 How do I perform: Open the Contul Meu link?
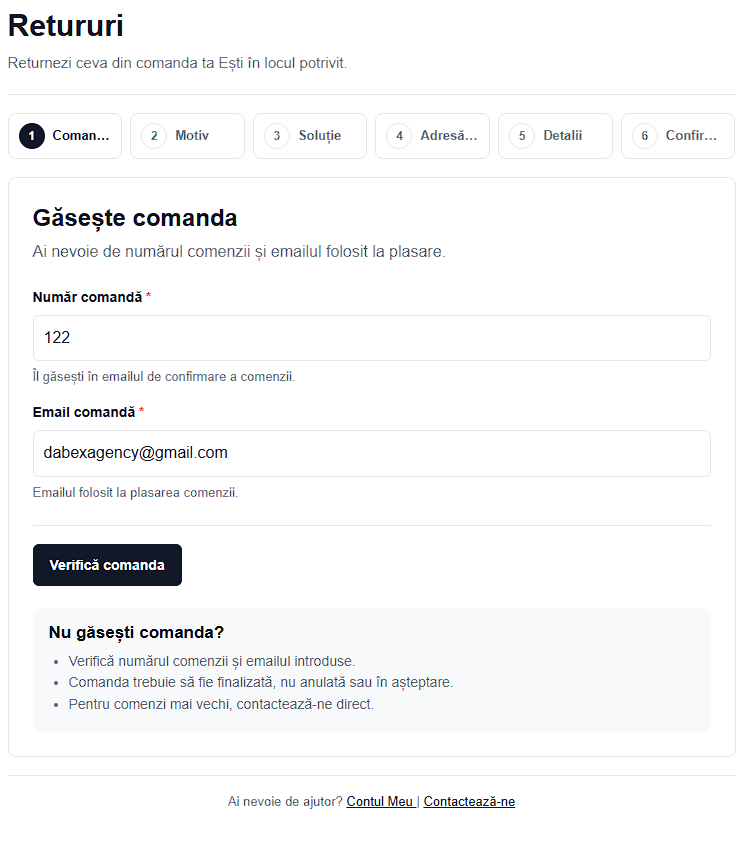(x=380, y=801)
